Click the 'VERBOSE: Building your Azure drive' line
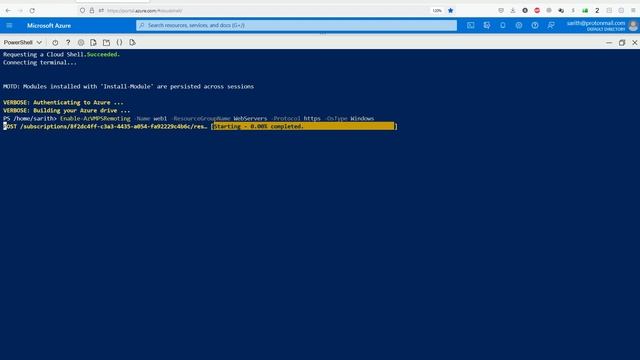The width and height of the screenshot is (640, 360). point(67,111)
